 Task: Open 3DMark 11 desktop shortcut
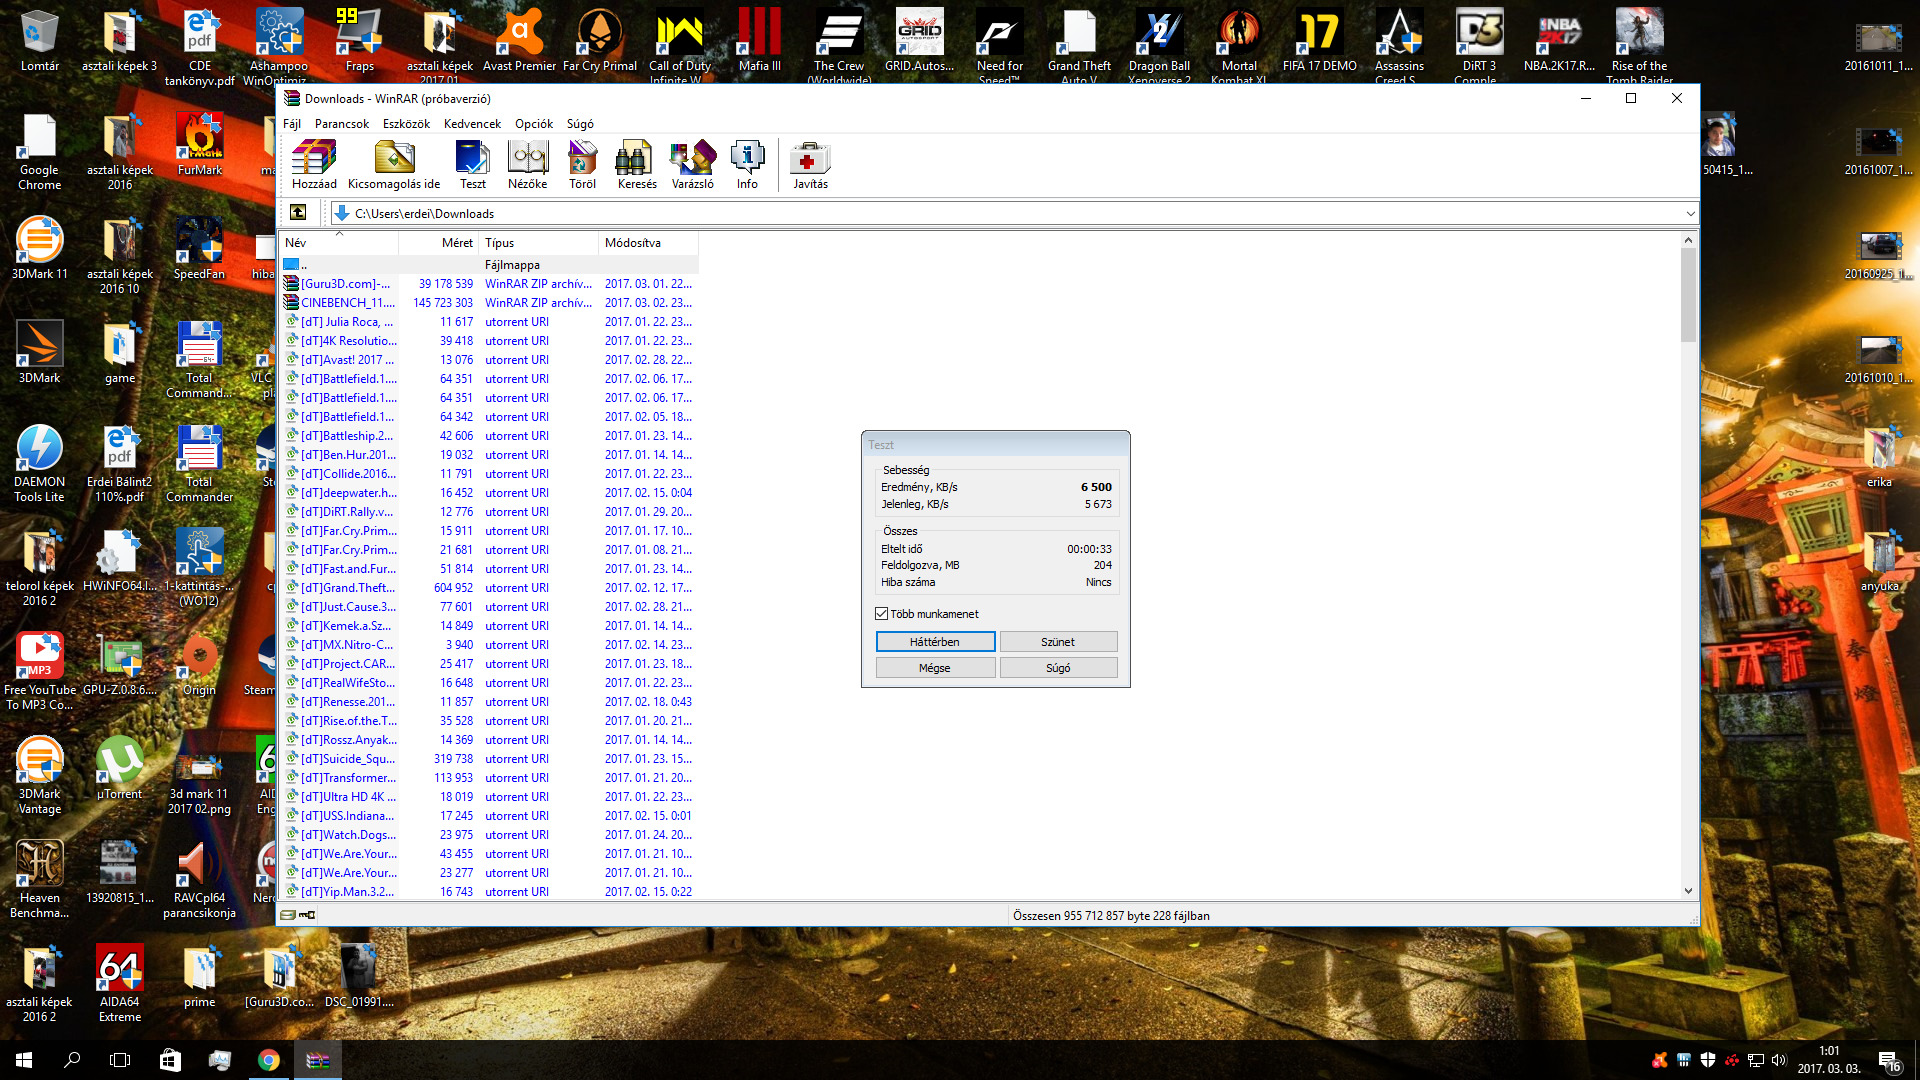pos(40,250)
